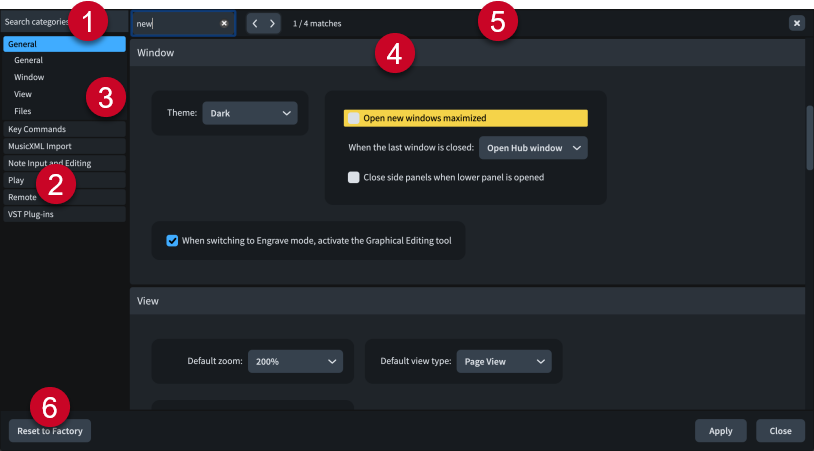The width and height of the screenshot is (814, 451).
Task: Select VST Plug-ins category
Action: click(x=64, y=214)
